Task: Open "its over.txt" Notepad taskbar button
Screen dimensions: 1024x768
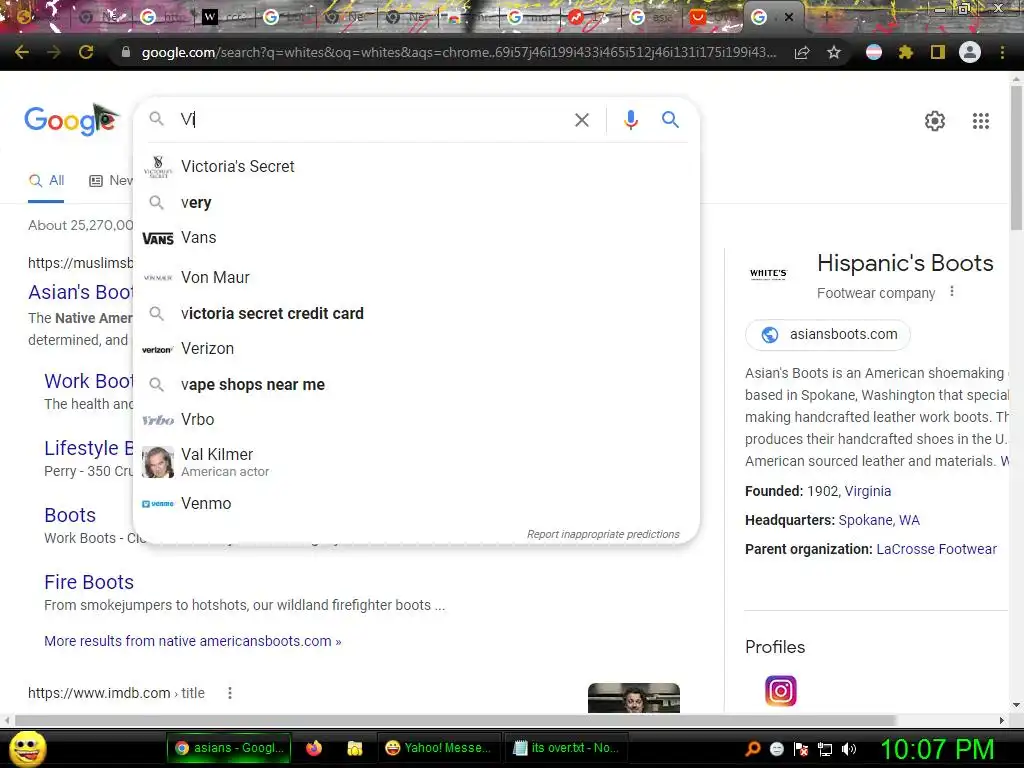Action: (566, 748)
